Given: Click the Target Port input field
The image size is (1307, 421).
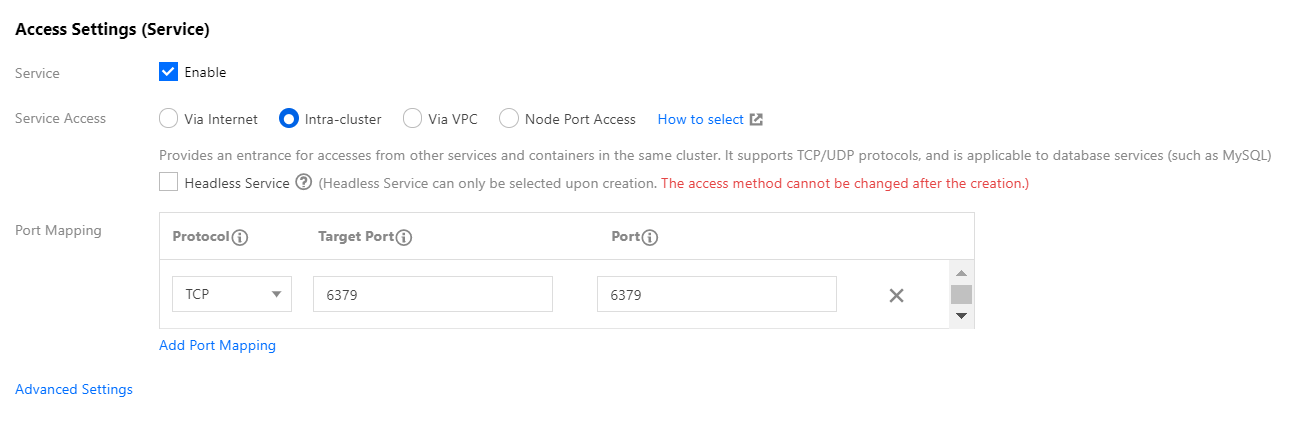Looking at the screenshot, I should (x=432, y=295).
